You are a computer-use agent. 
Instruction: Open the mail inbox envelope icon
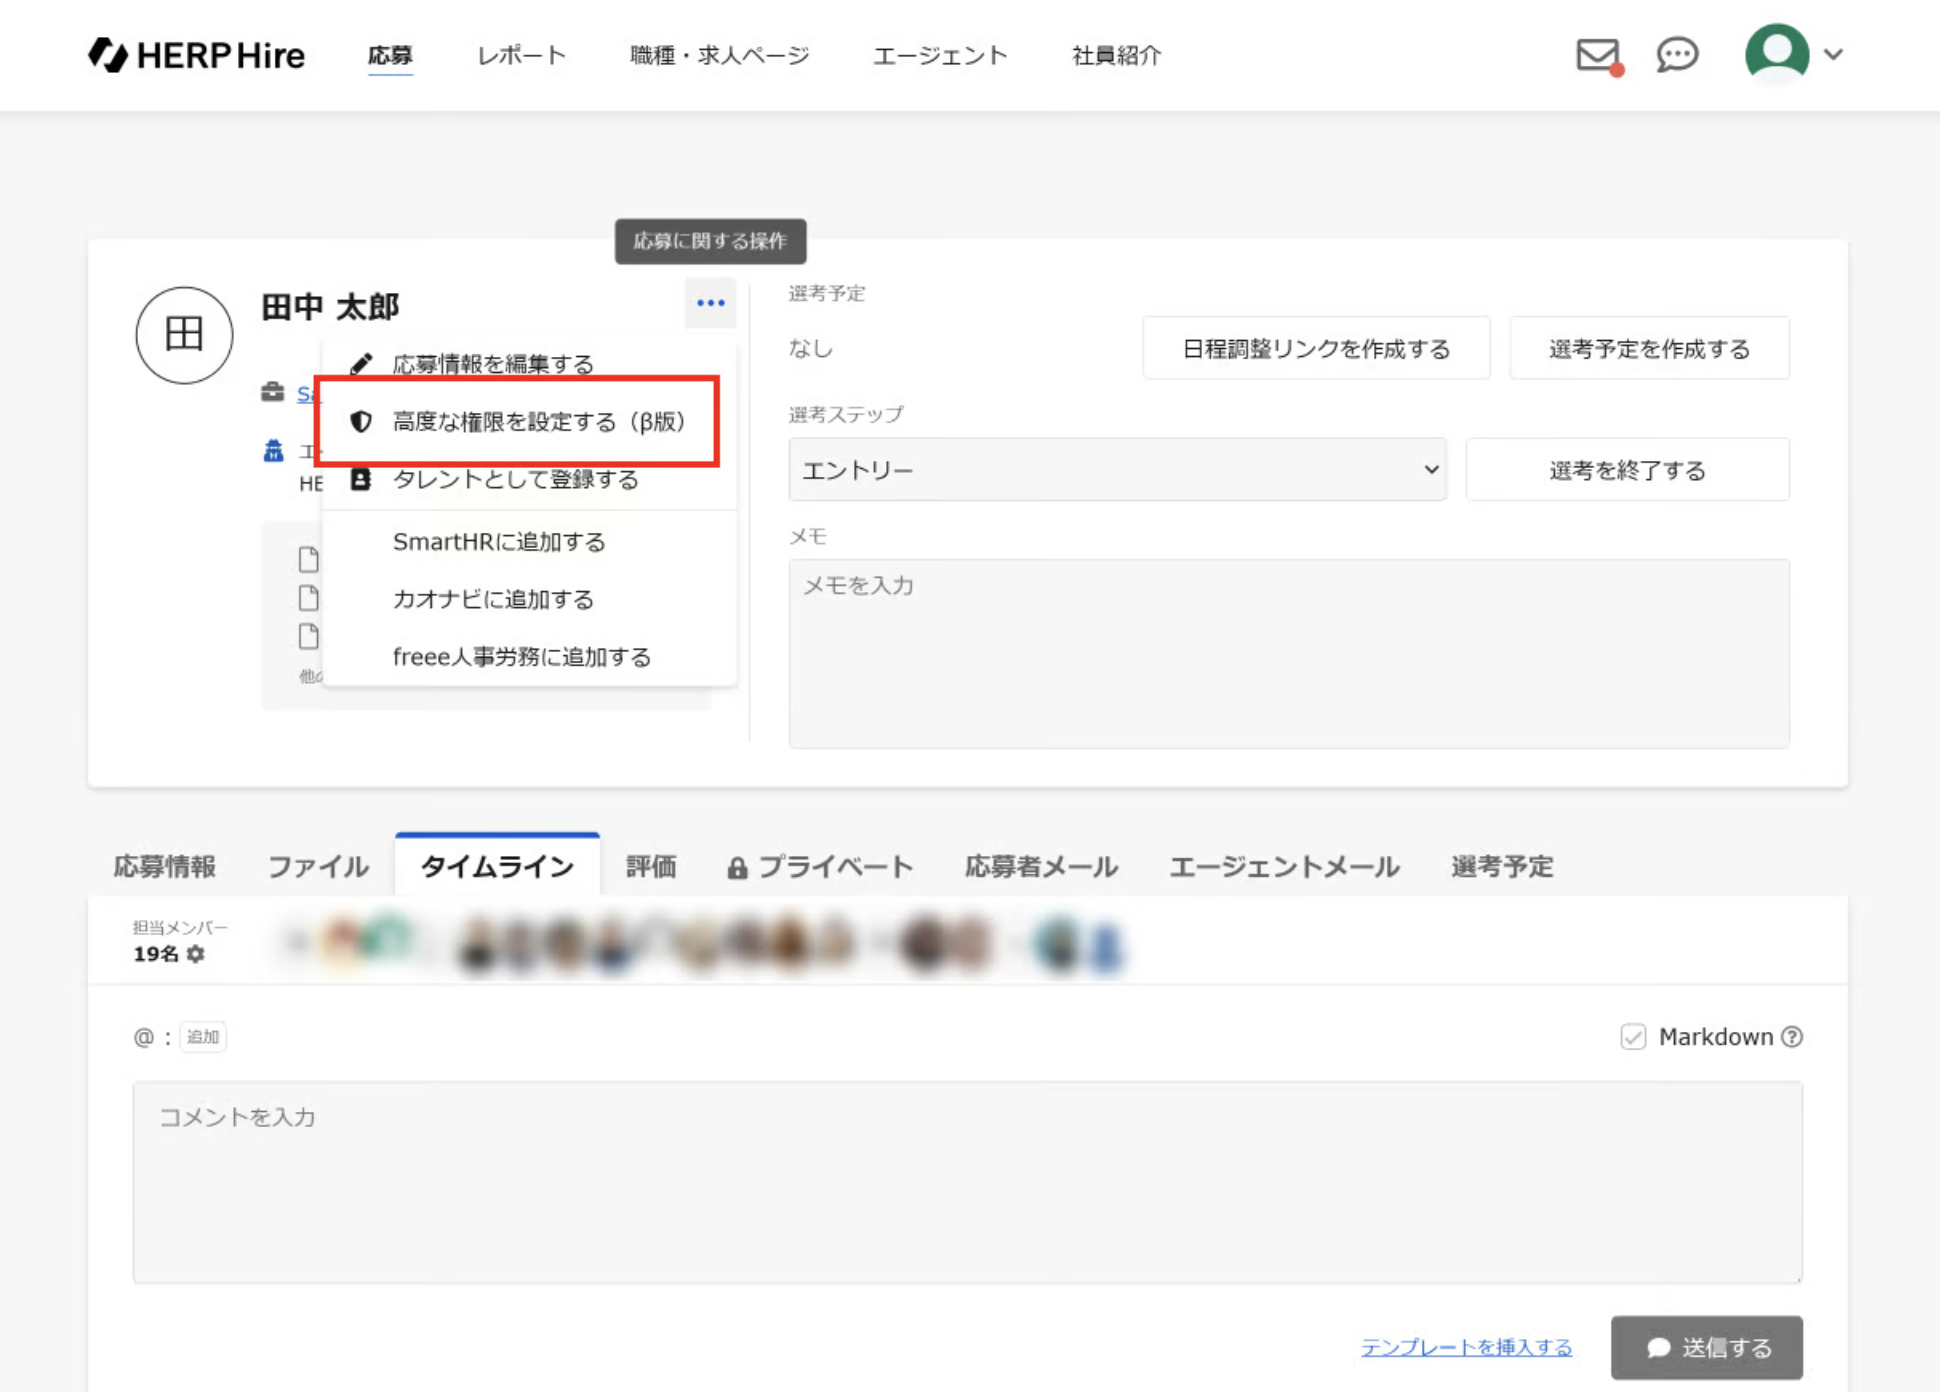[x=1597, y=55]
